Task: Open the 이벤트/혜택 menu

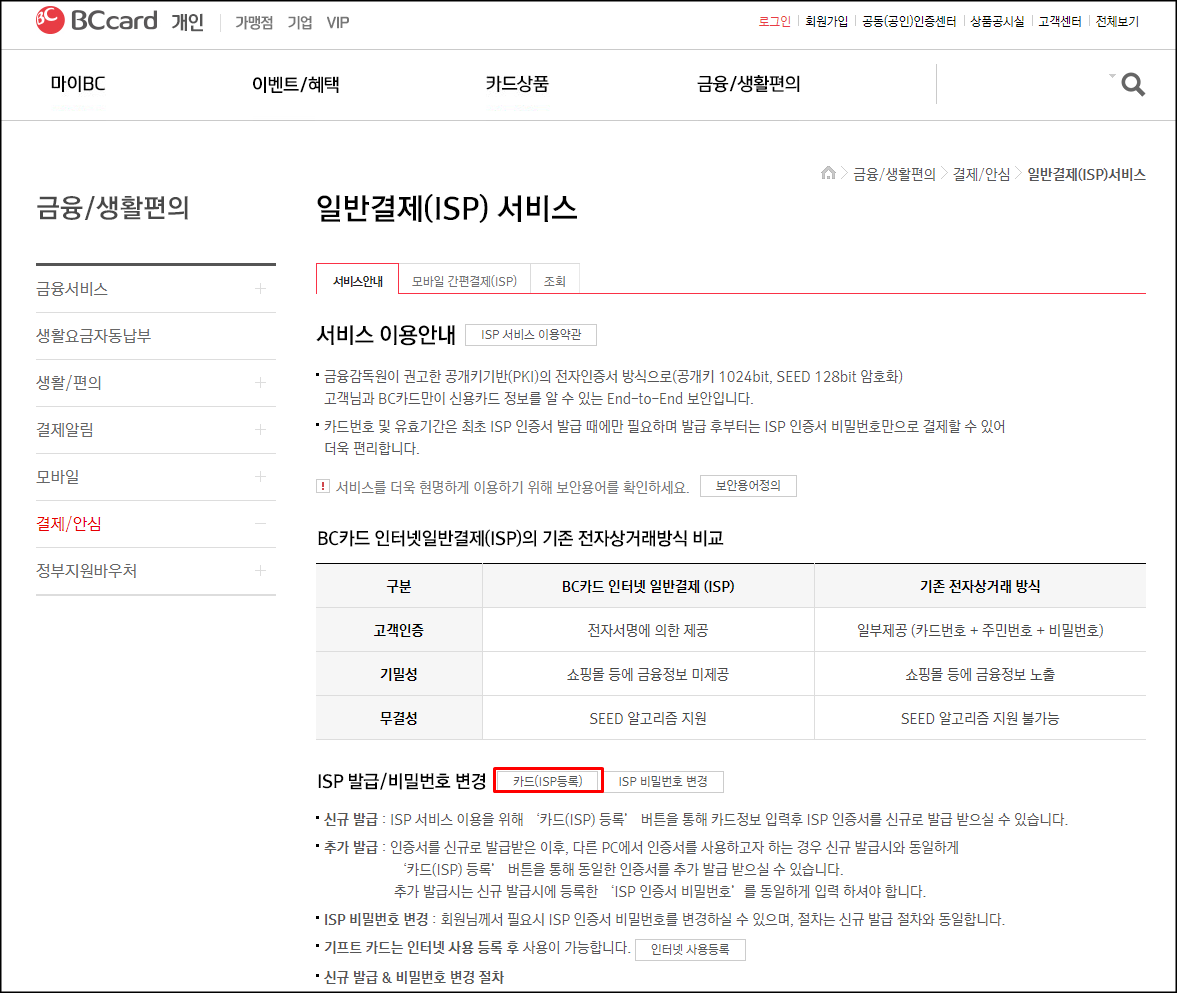Action: click(x=294, y=84)
